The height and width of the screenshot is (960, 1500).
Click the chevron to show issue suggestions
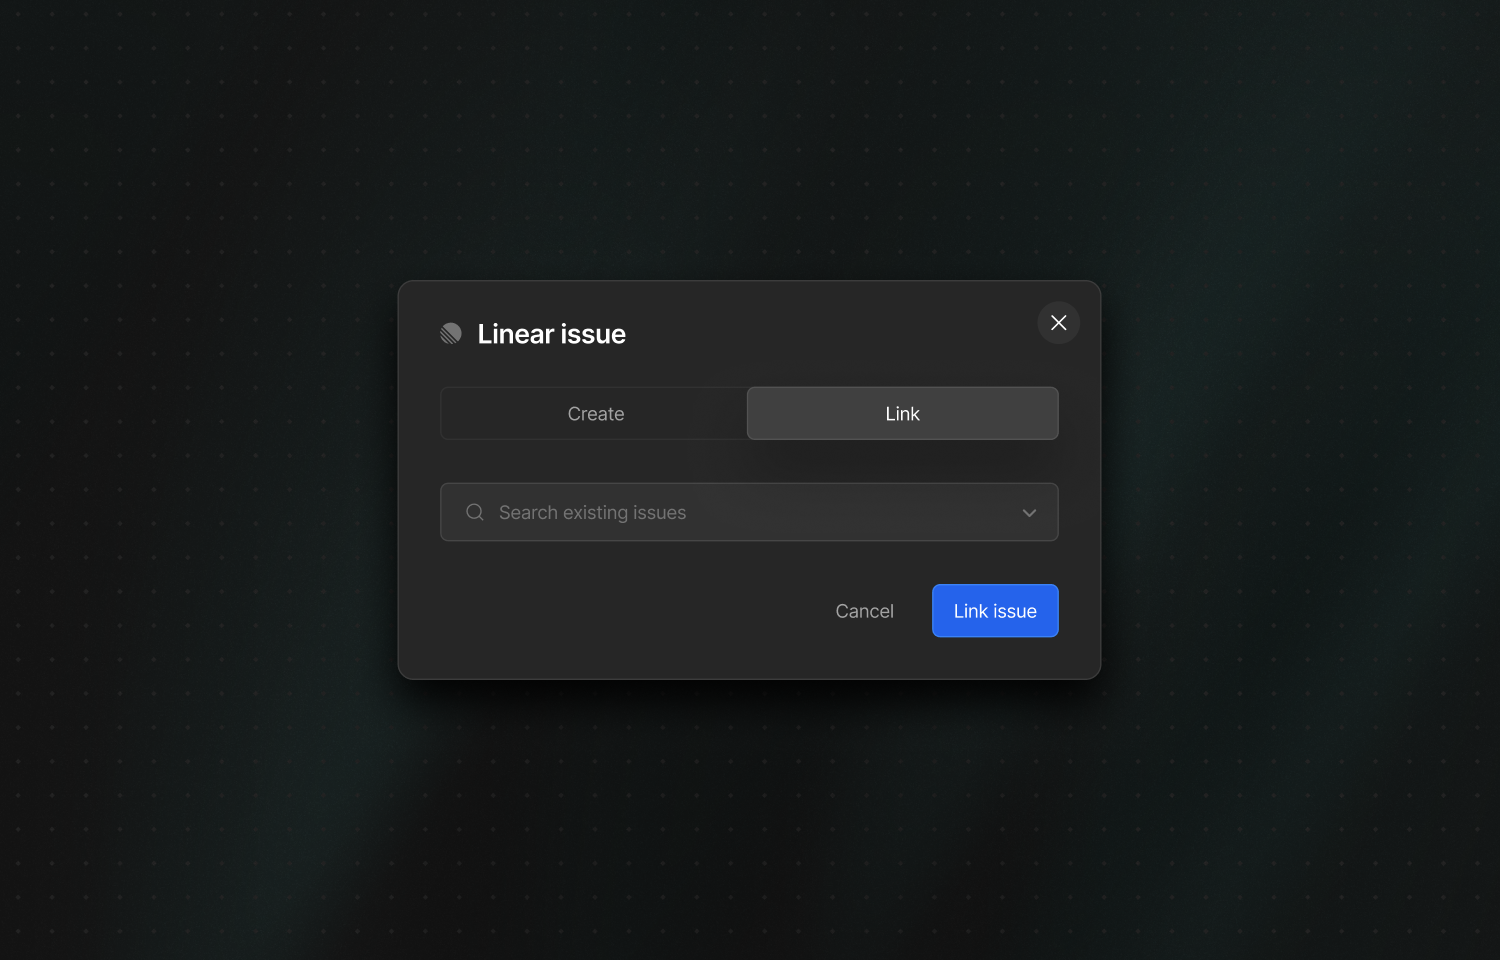pyautogui.click(x=1029, y=512)
